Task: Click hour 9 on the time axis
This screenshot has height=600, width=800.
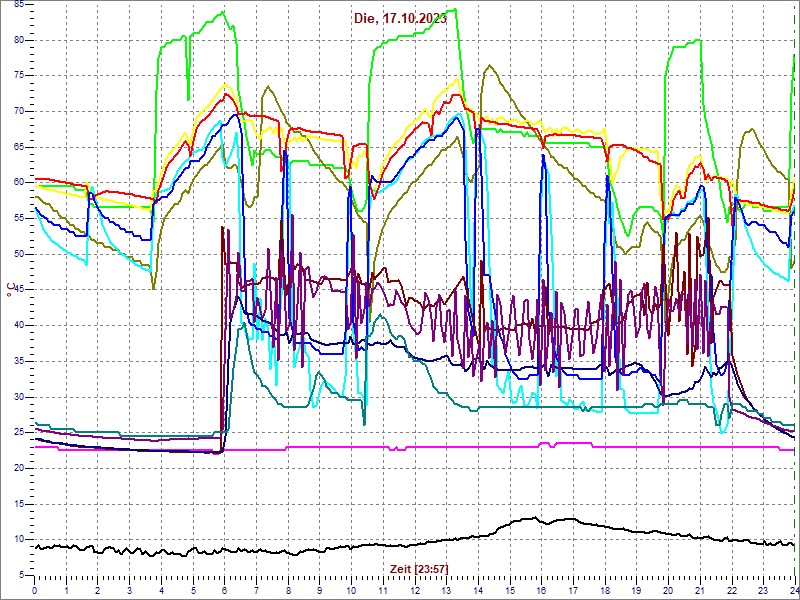Action: point(319,590)
